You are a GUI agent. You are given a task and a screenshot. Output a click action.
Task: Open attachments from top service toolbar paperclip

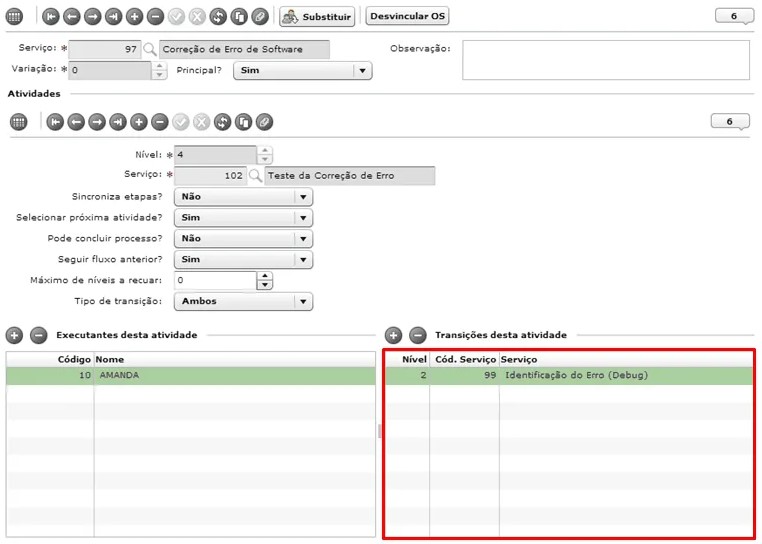(260, 17)
